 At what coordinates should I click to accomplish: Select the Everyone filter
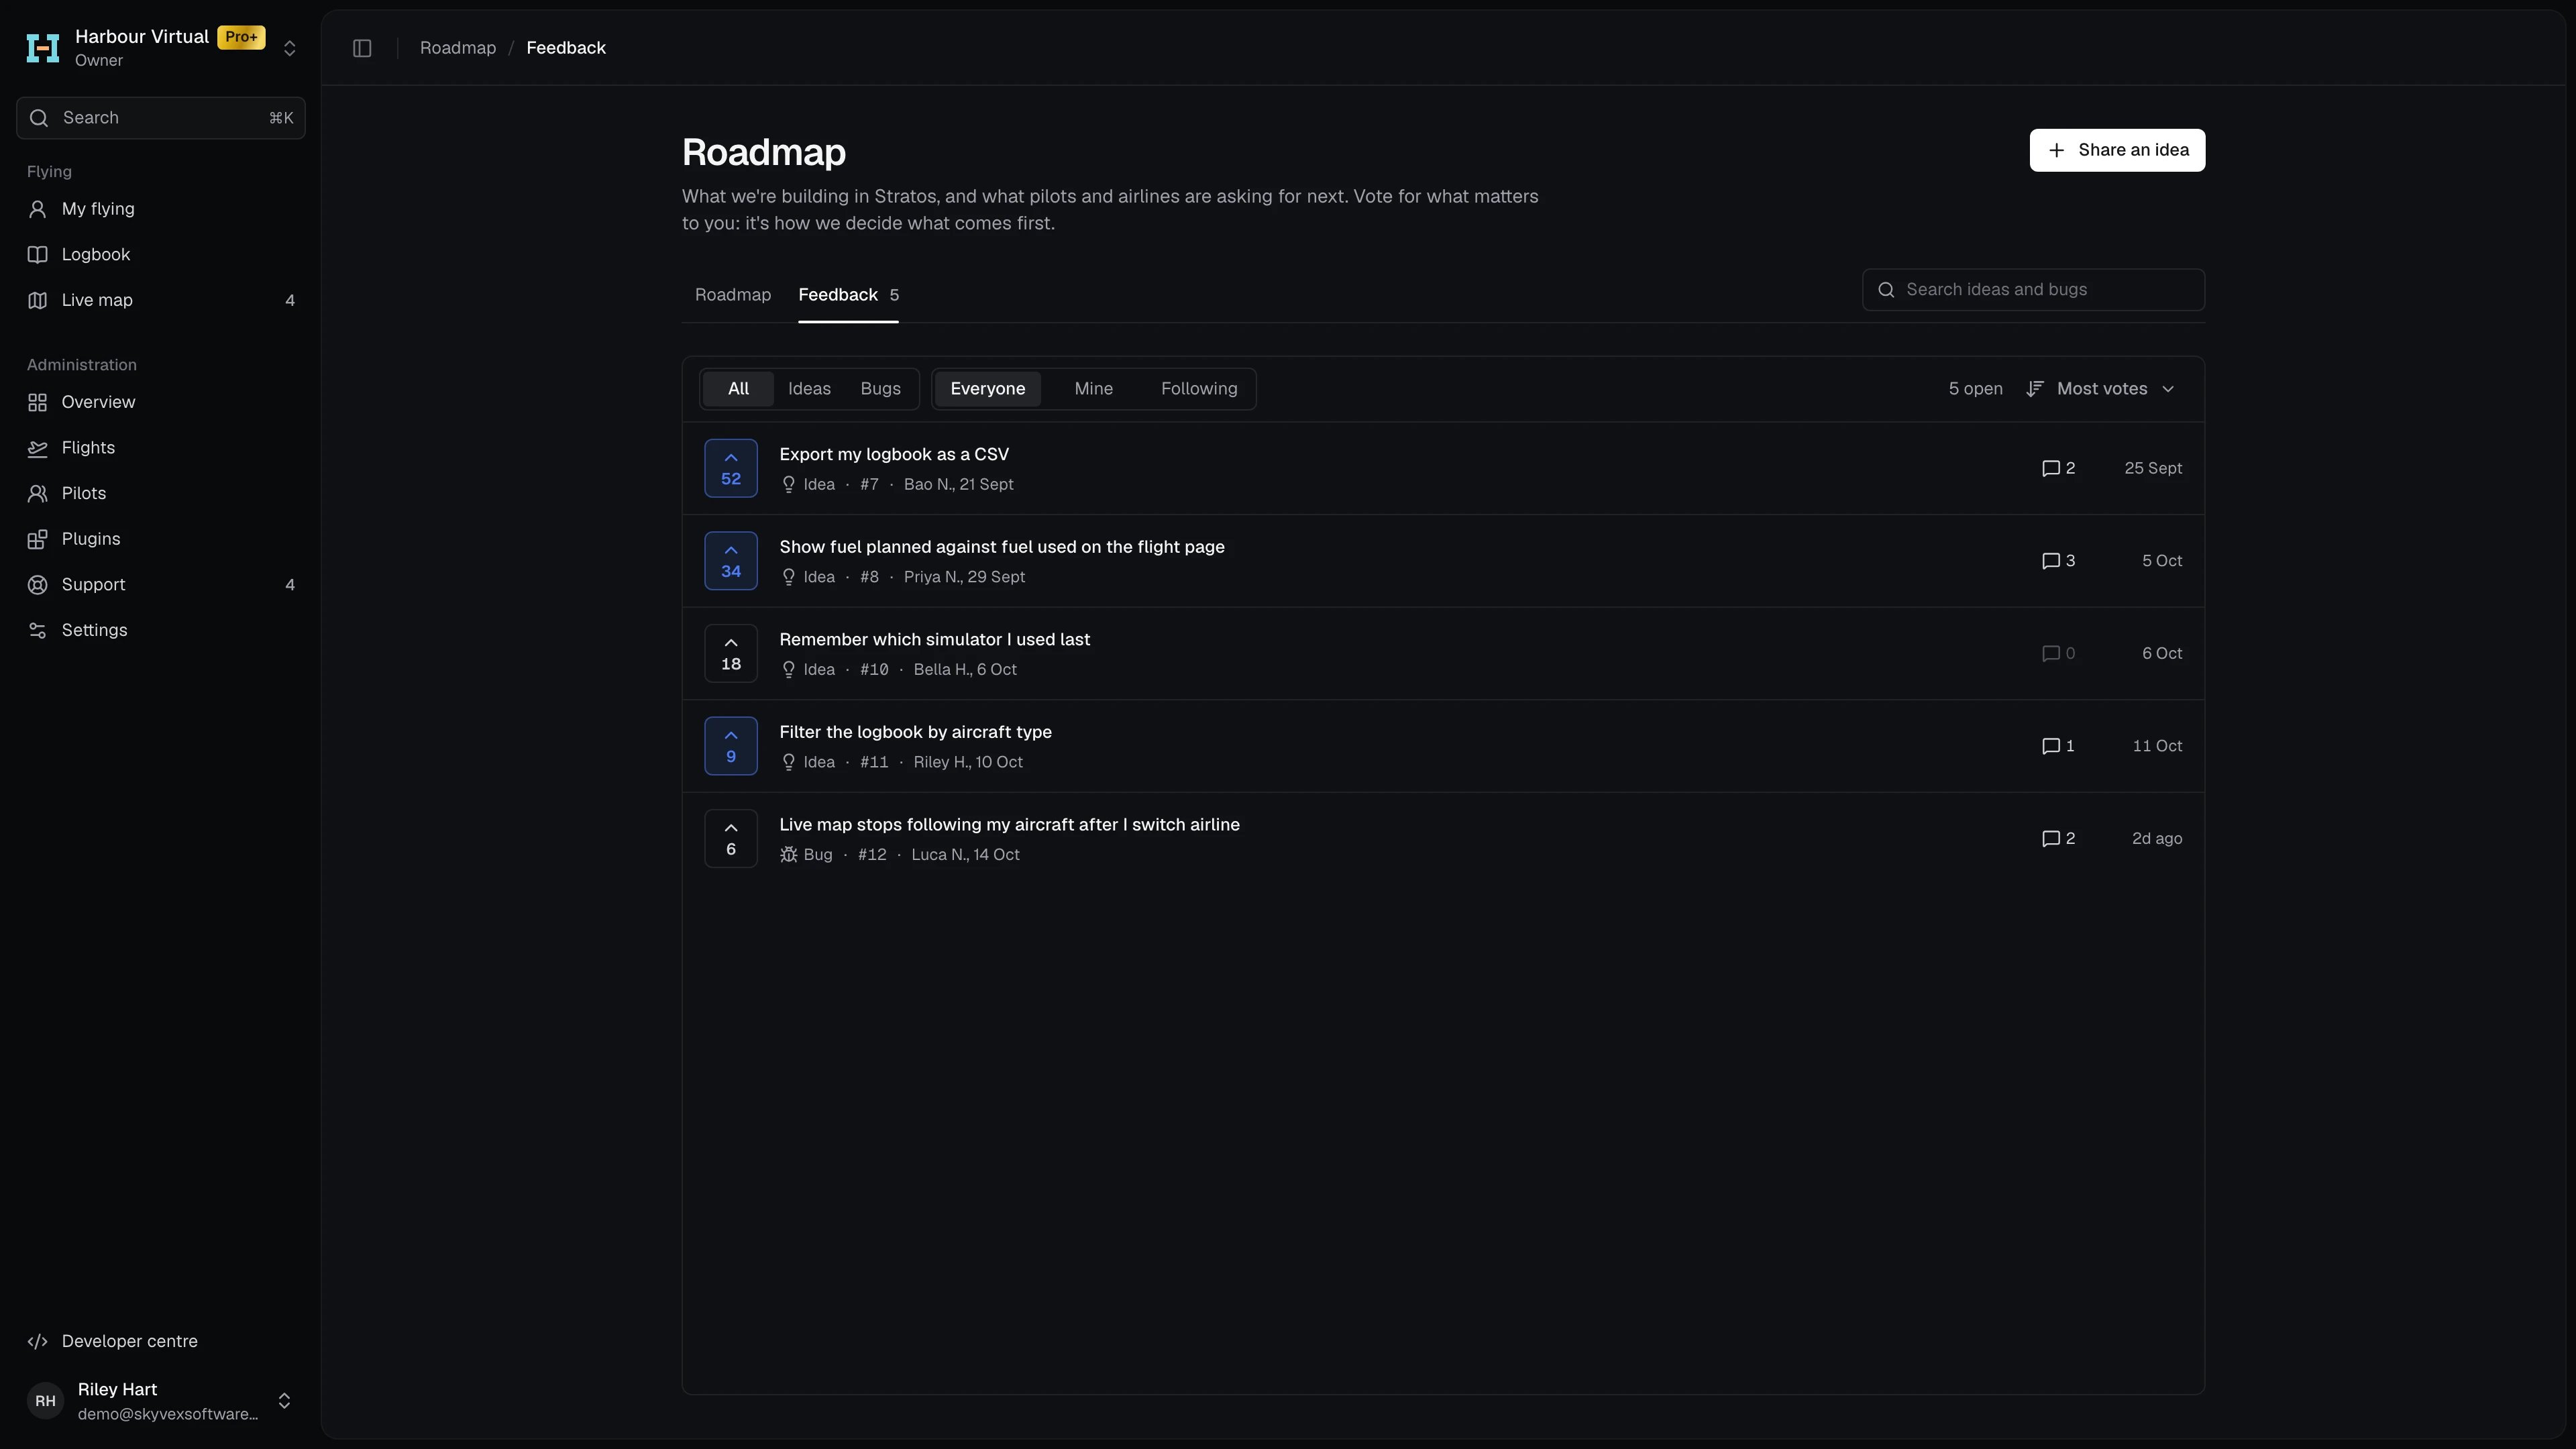click(x=987, y=389)
